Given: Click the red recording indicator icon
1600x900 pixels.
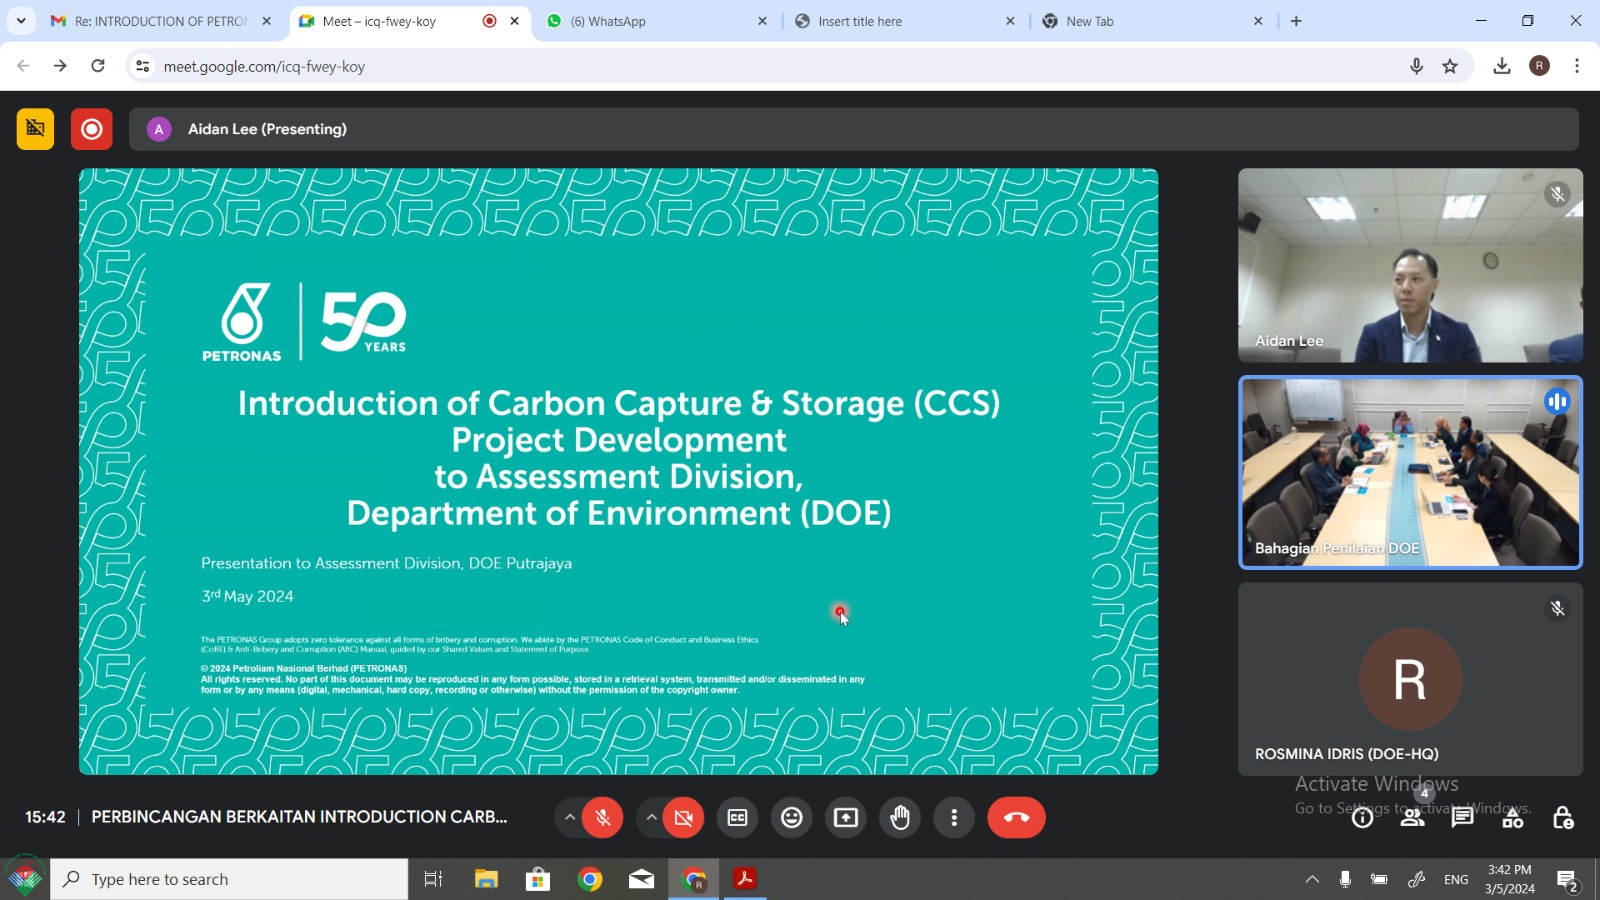Looking at the screenshot, I should pyautogui.click(x=92, y=129).
